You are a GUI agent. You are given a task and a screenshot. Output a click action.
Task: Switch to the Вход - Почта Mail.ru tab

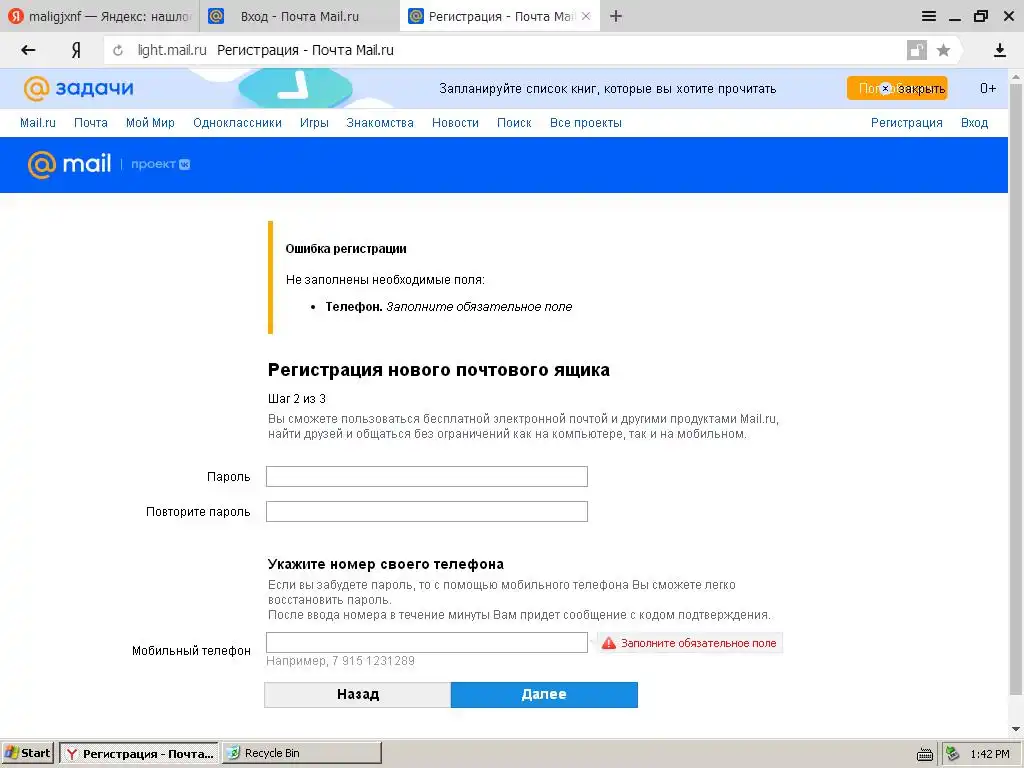coord(299,16)
